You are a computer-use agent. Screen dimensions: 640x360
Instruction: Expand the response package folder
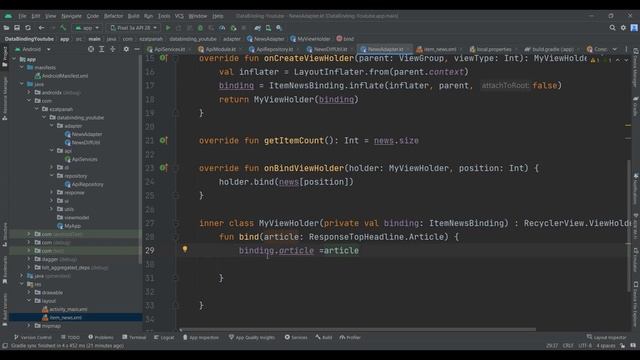click(x=52, y=192)
